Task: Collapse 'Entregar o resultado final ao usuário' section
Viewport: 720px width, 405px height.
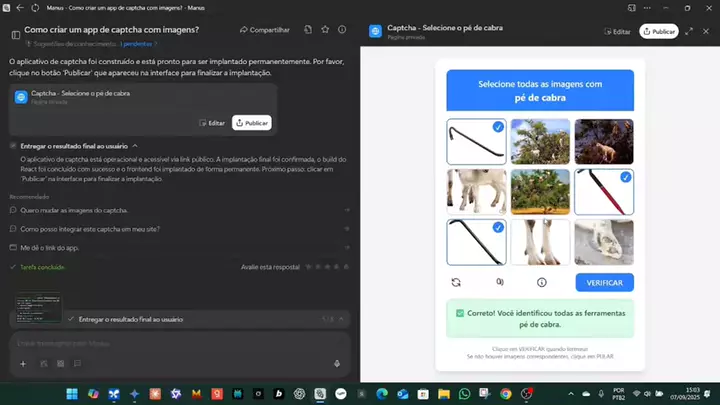Action: pyautogui.click(x=135, y=146)
